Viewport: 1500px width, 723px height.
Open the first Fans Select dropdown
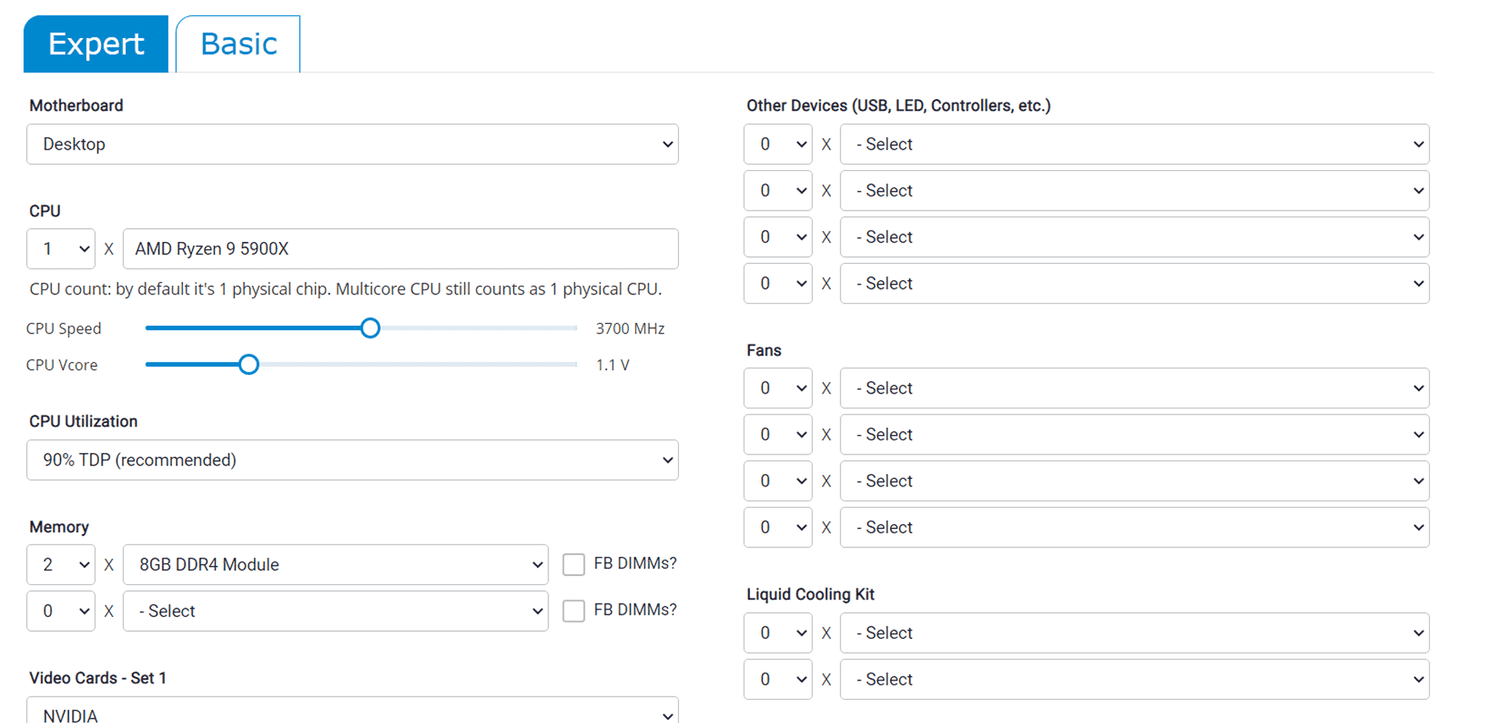tap(1134, 388)
